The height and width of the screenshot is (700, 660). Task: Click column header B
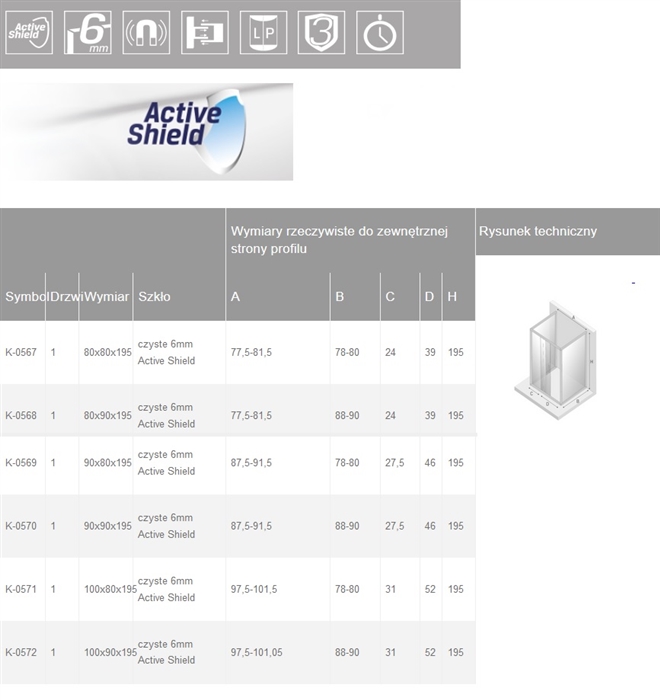339,297
